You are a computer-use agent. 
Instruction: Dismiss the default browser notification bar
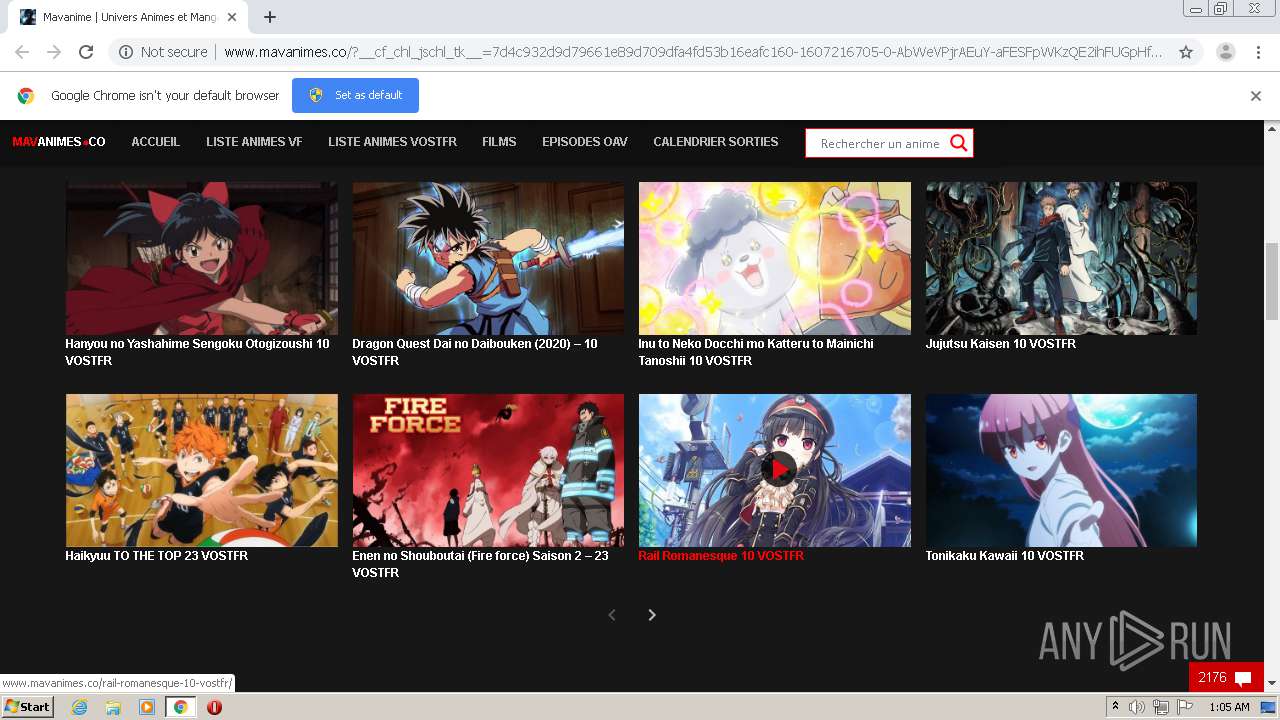click(1256, 96)
